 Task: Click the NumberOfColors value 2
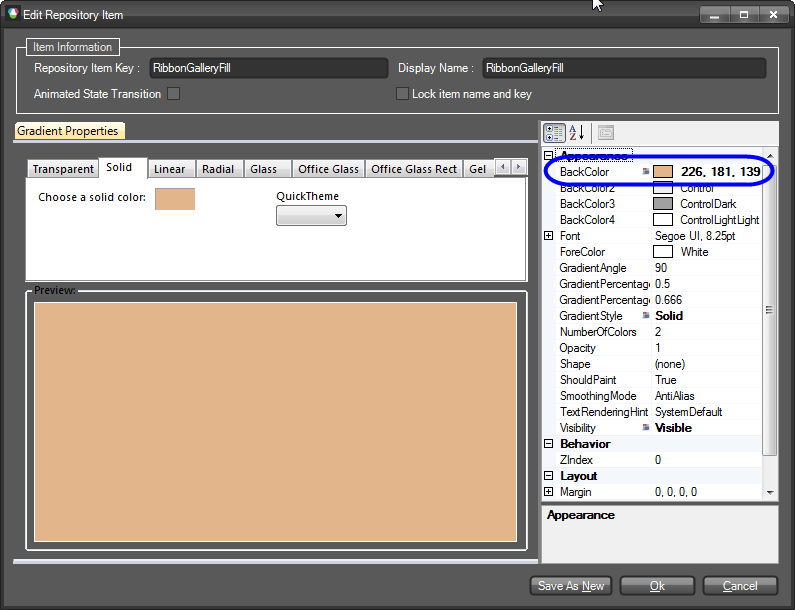tap(658, 332)
